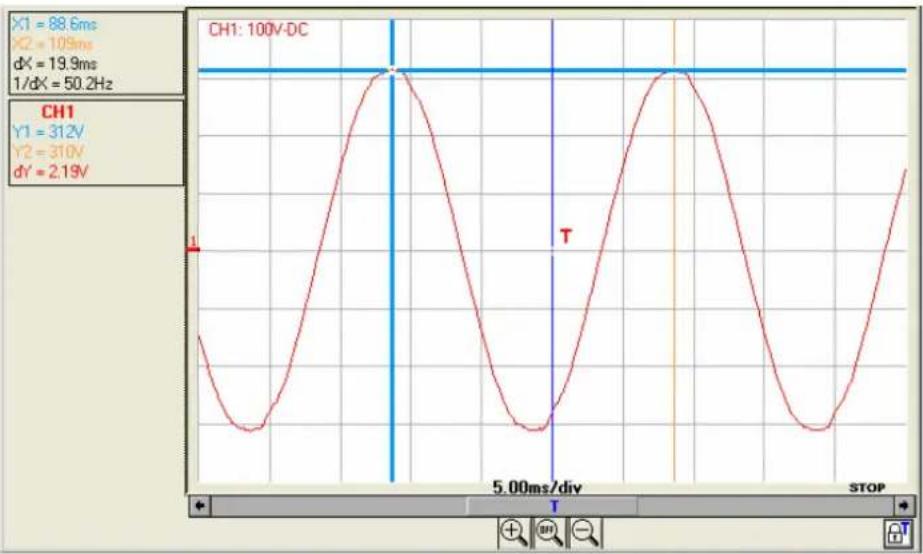The height and width of the screenshot is (554, 923).
Task: Click the Y2 = 310V readout
Action: click(48, 152)
